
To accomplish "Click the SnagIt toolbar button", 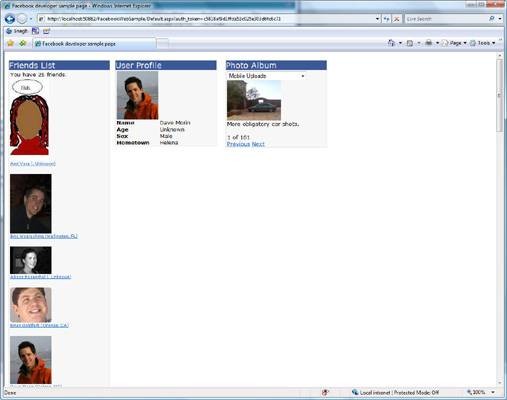I will [17, 31].
